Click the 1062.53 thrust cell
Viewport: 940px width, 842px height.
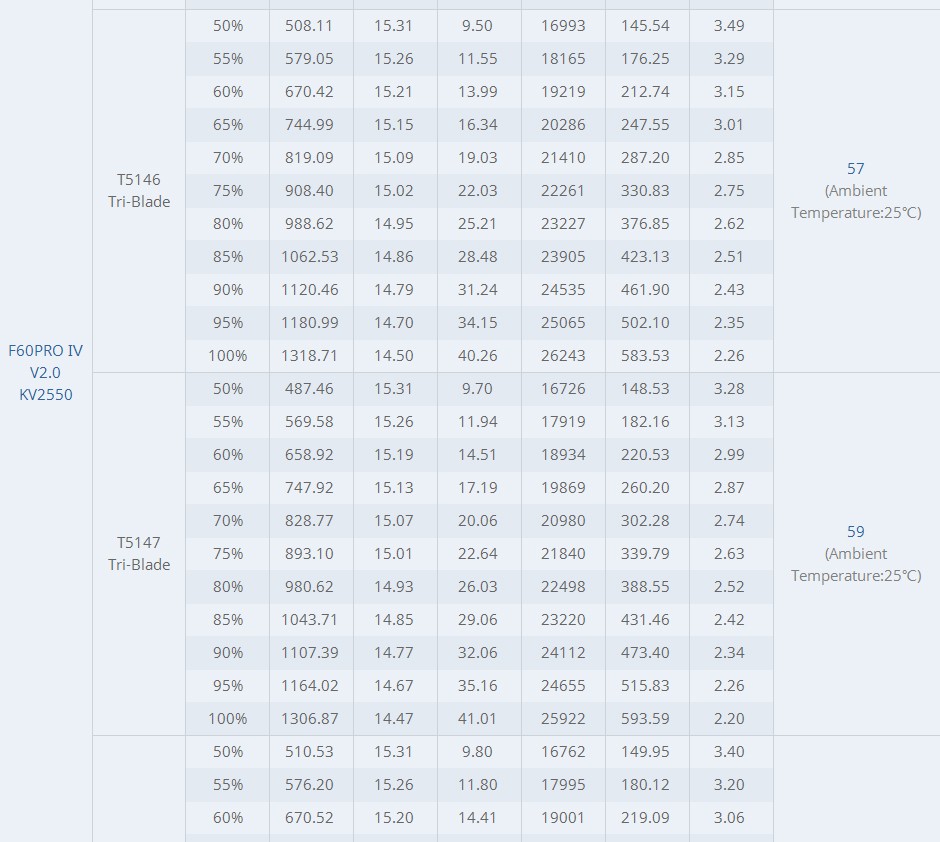click(310, 256)
